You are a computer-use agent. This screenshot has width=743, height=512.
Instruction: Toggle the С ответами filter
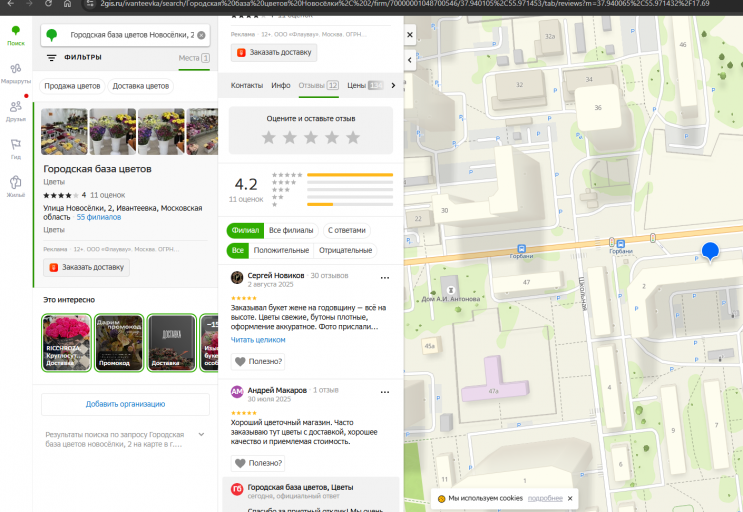tap(347, 231)
